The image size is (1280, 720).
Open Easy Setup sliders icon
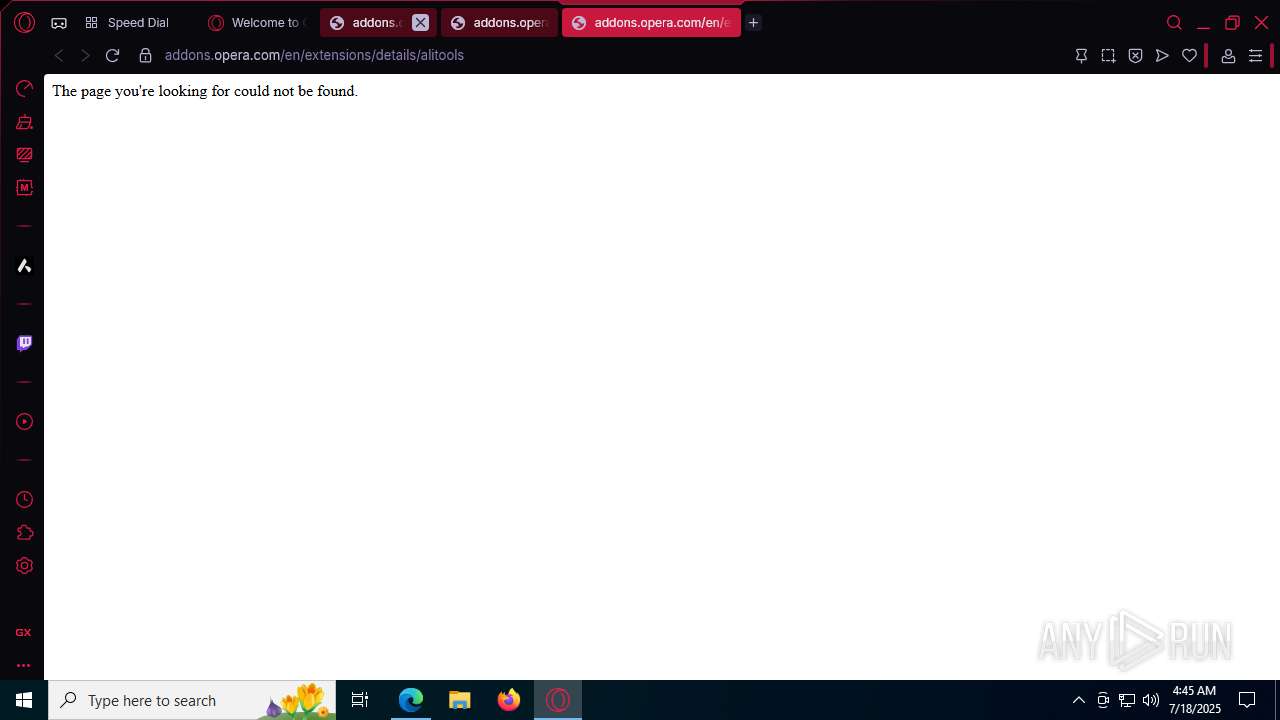click(x=1255, y=56)
